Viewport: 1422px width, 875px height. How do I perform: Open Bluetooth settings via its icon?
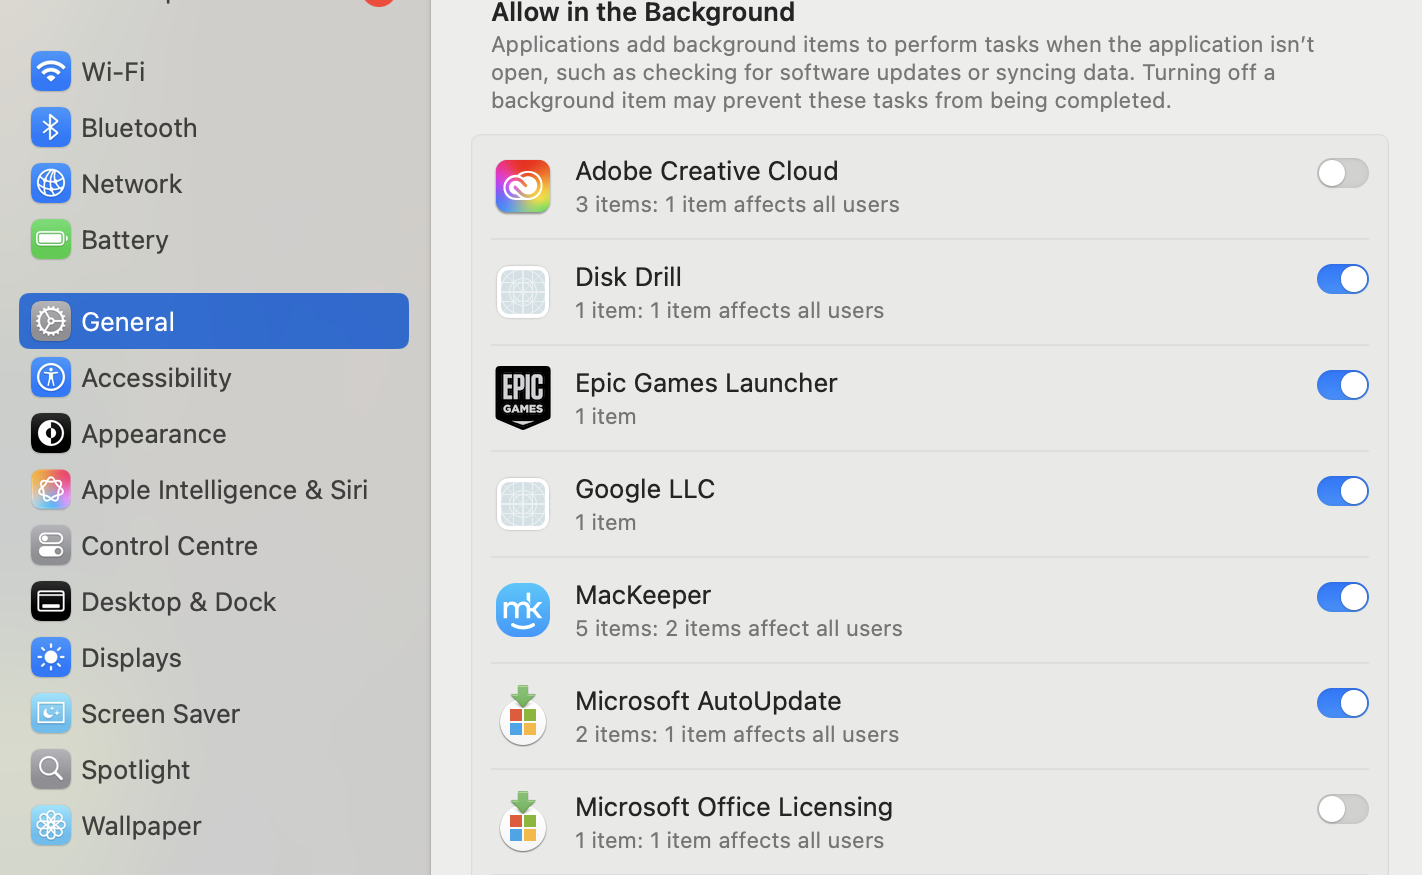pos(51,127)
